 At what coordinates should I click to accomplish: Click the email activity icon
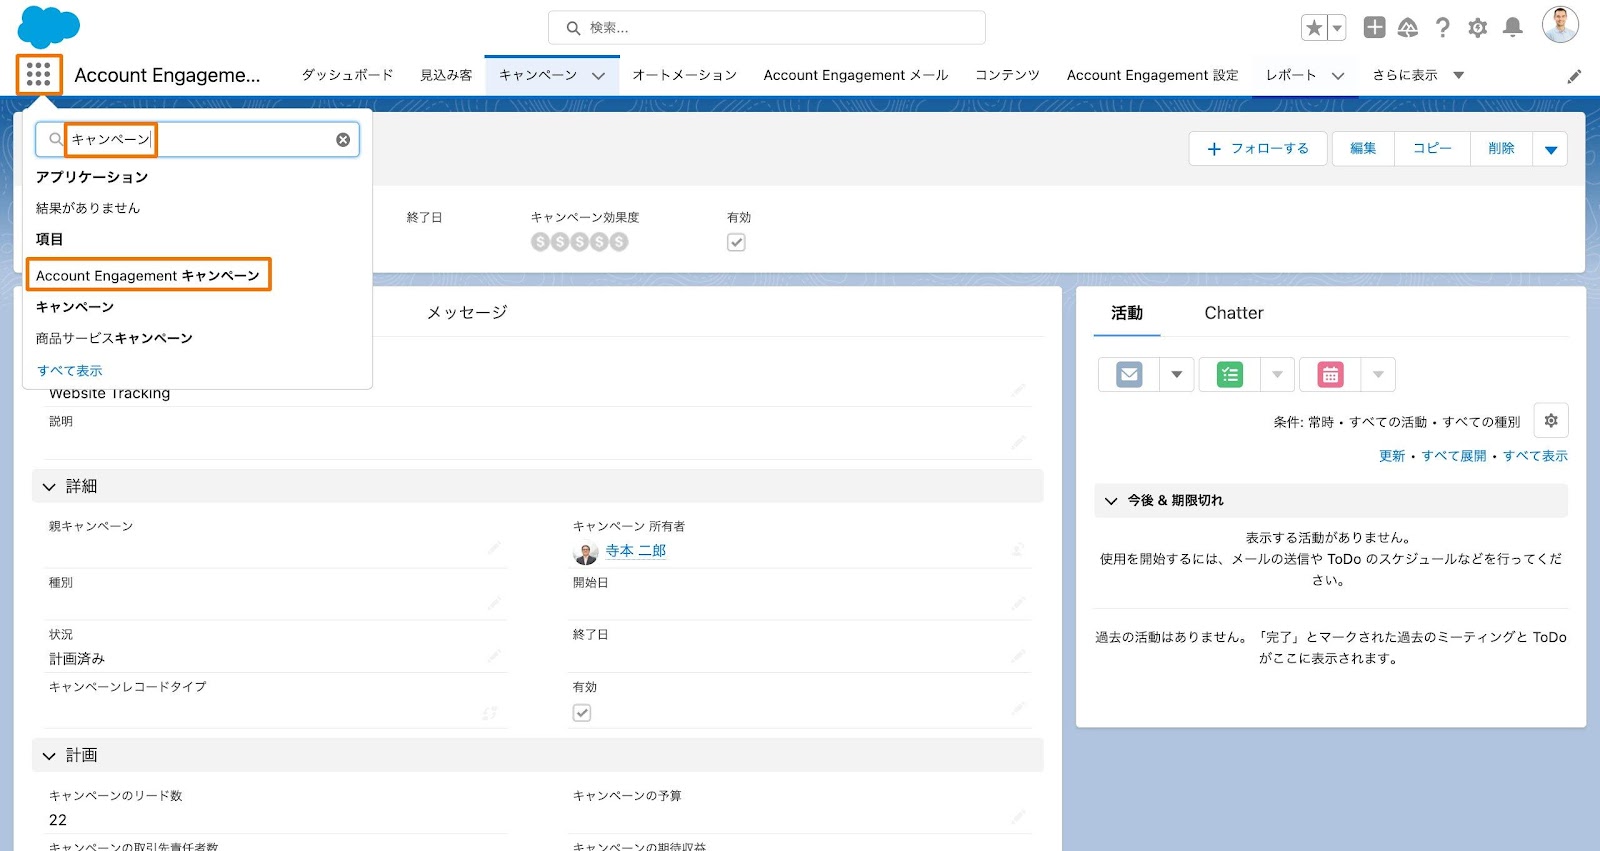pyautogui.click(x=1129, y=375)
